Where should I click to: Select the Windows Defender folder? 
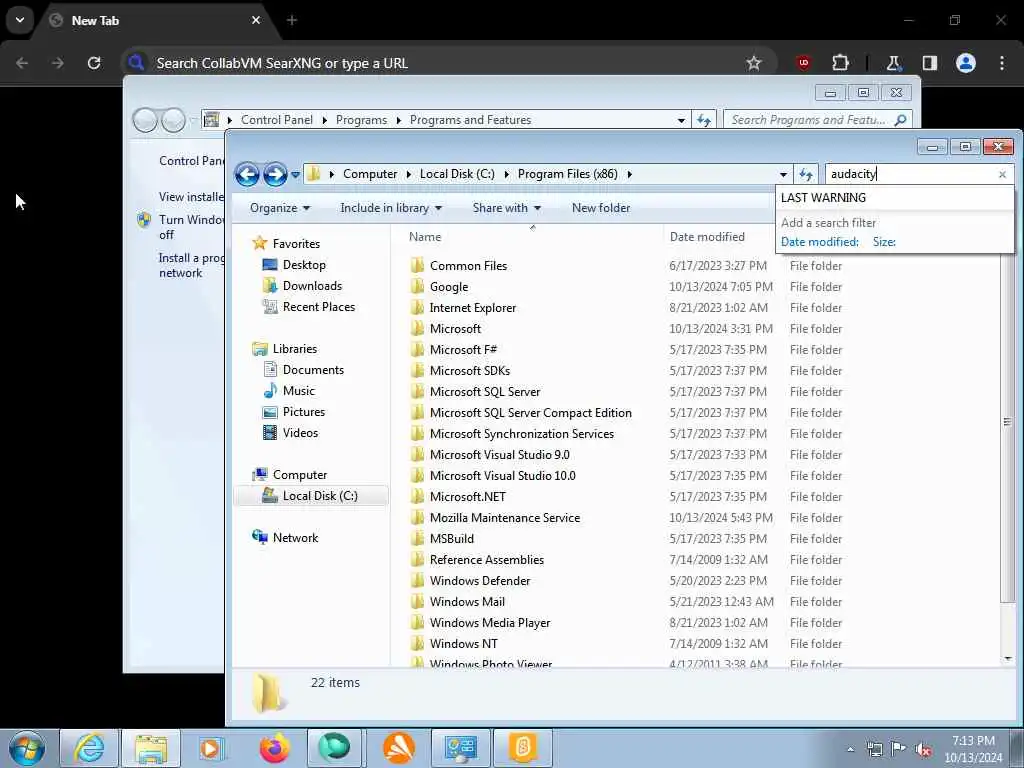(x=480, y=581)
